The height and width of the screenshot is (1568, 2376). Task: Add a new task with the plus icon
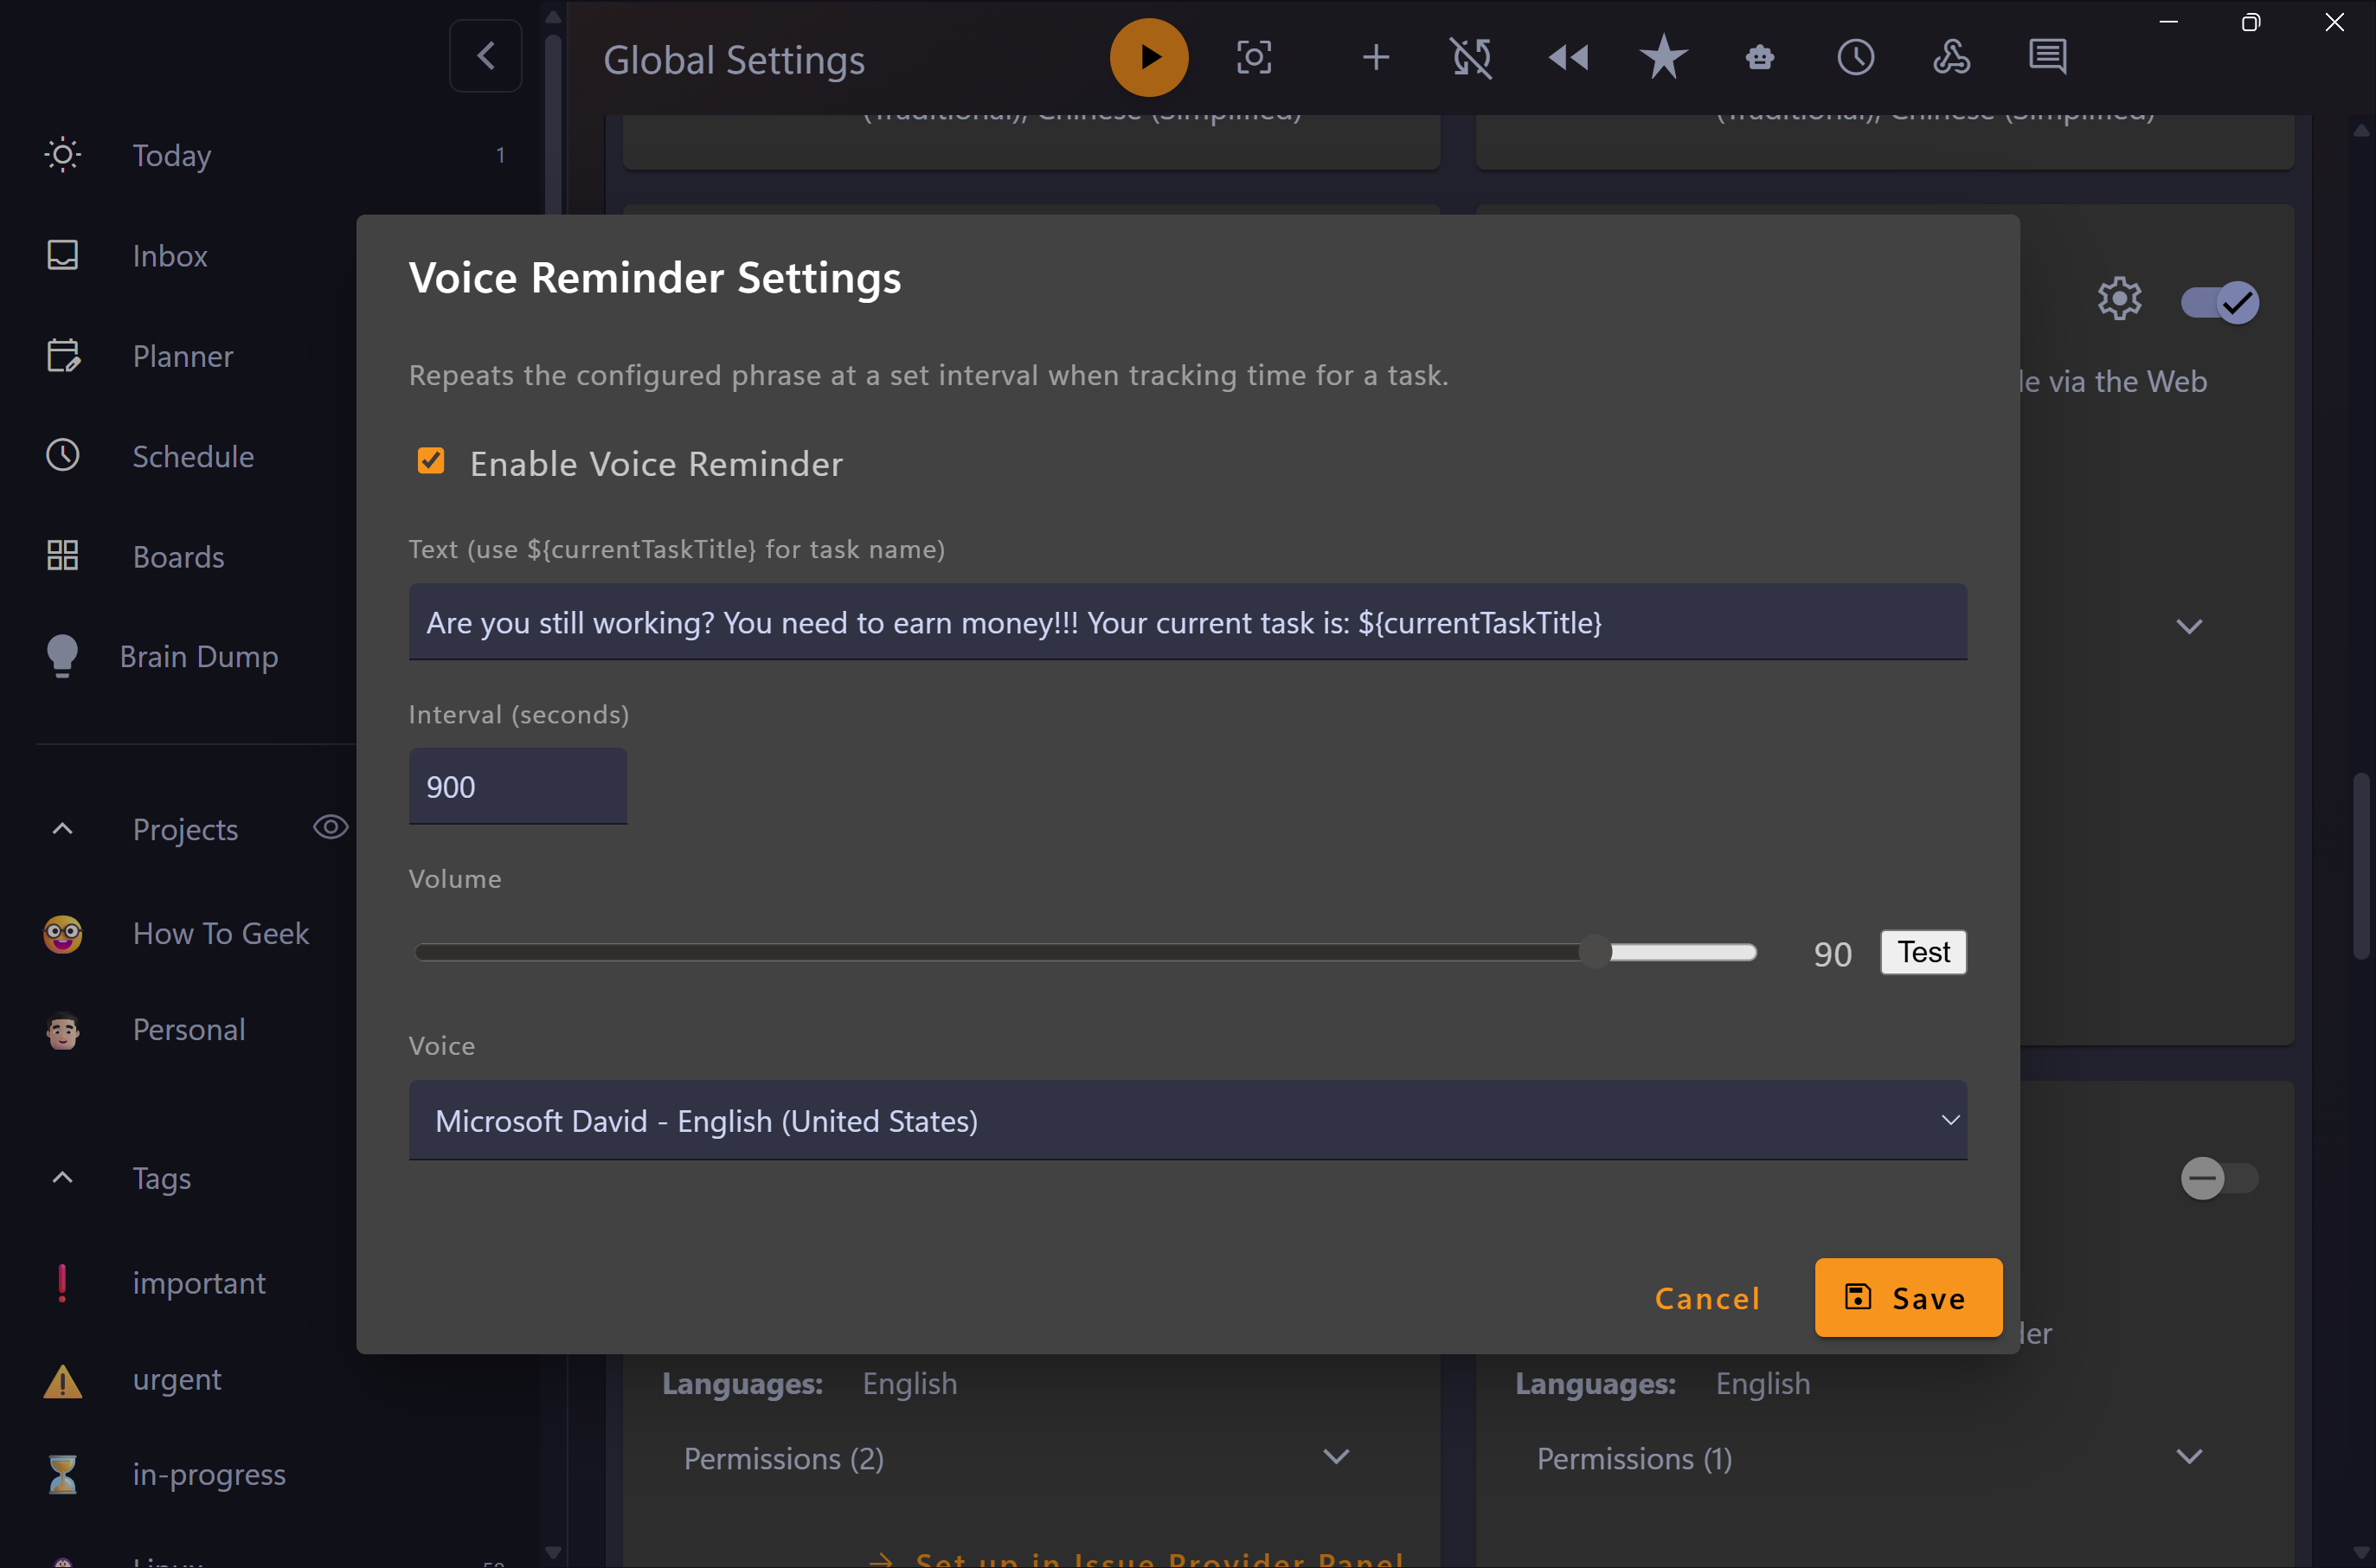1376,57
